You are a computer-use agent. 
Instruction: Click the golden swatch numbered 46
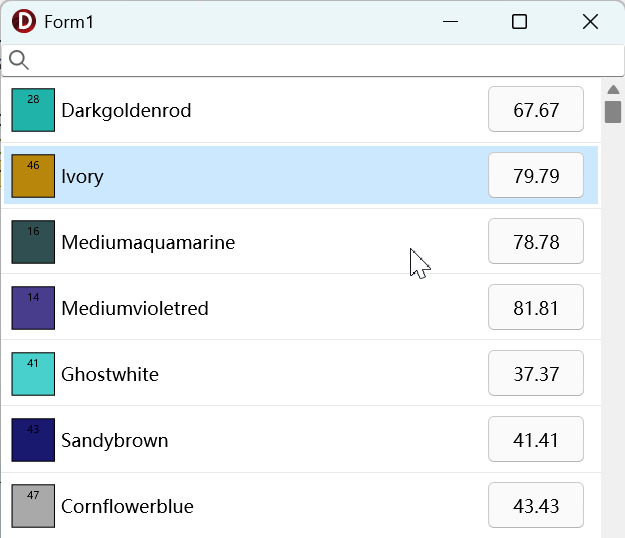(33, 176)
